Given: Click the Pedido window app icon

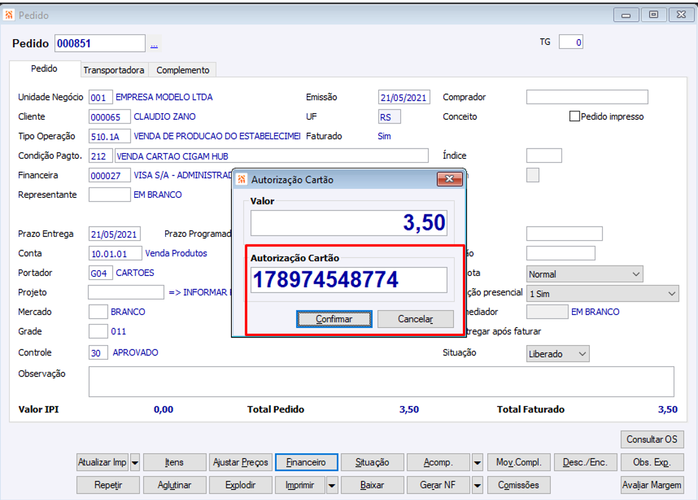Looking at the screenshot, I should pyautogui.click(x=9, y=15).
